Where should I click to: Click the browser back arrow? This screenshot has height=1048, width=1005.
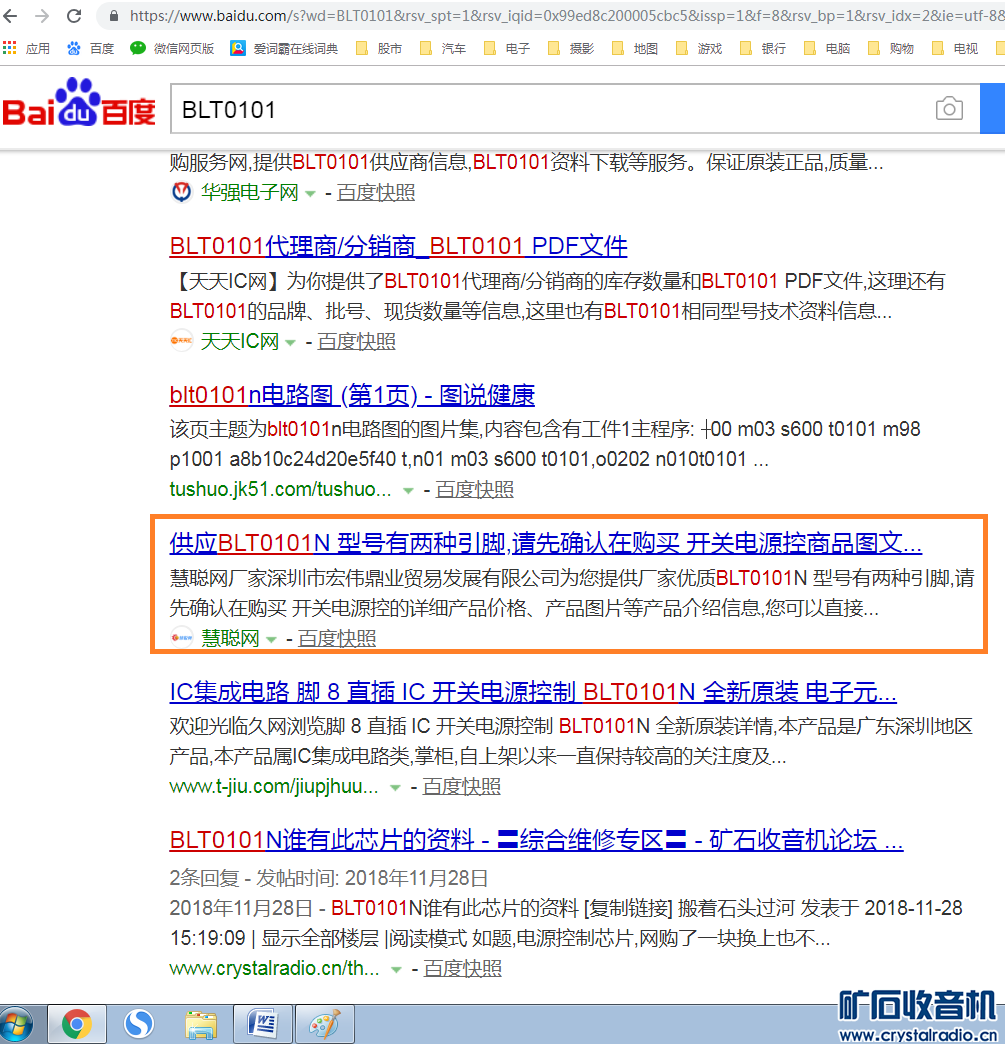pyautogui.click(x=11, y=15)
